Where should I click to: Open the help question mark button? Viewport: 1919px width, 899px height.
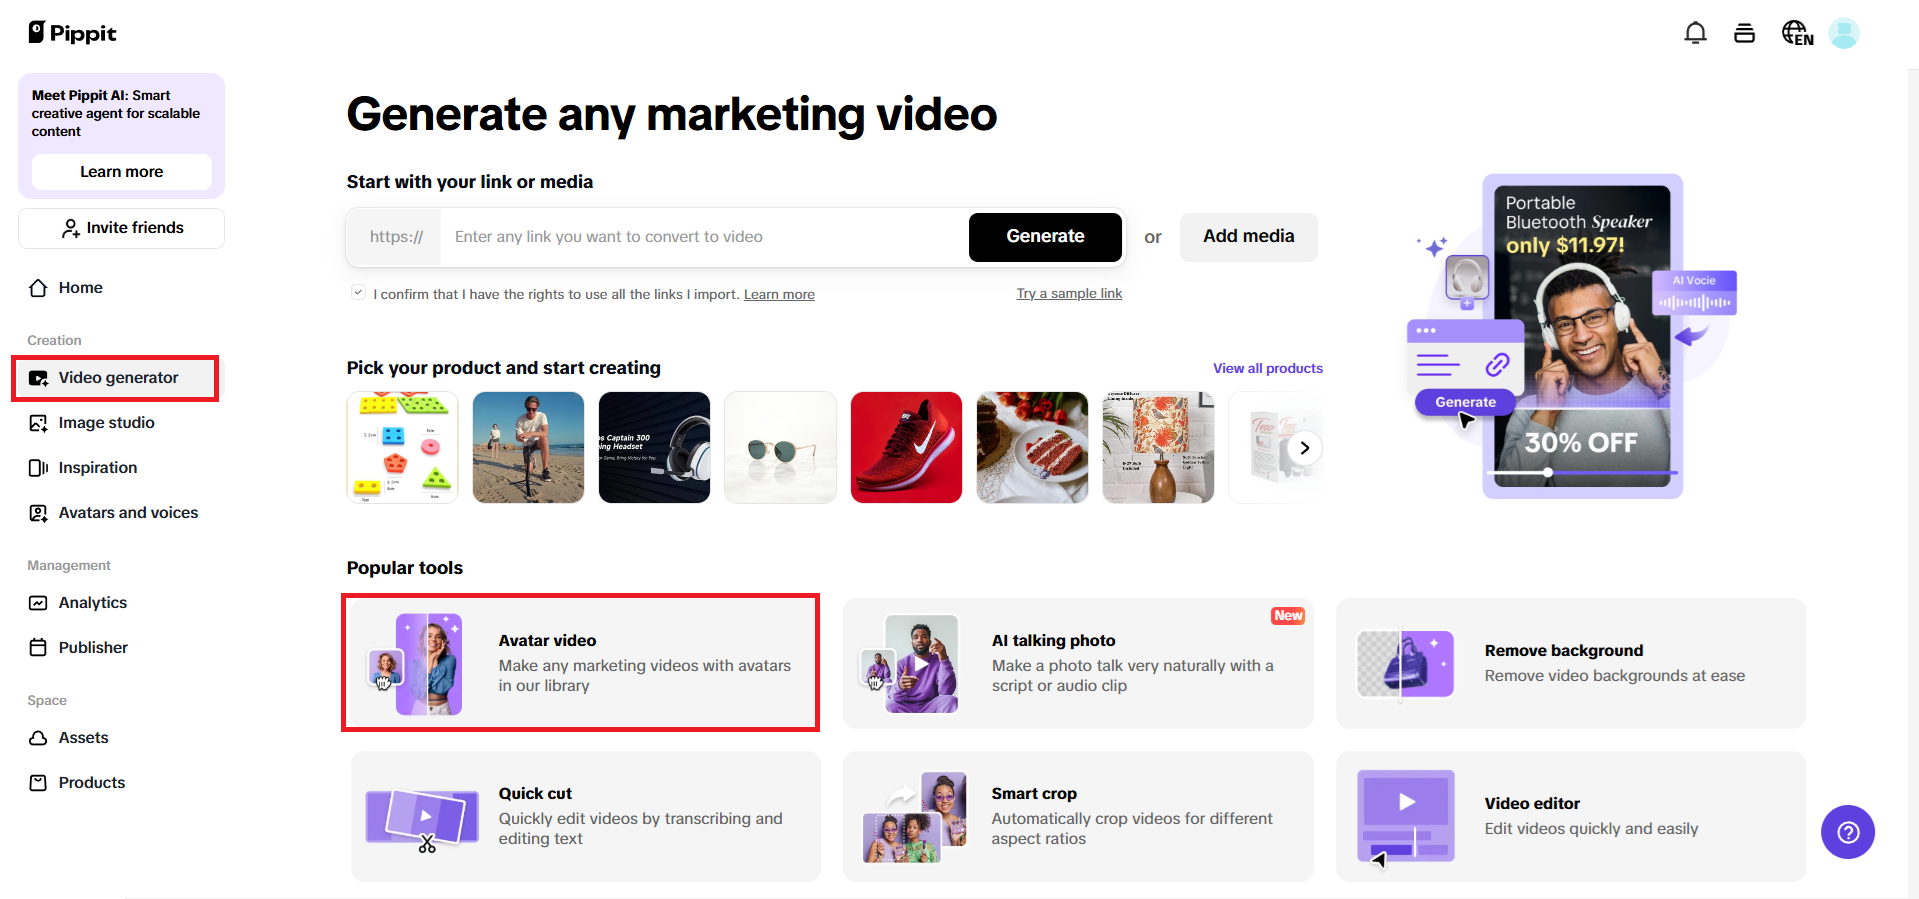[1848, 832]
